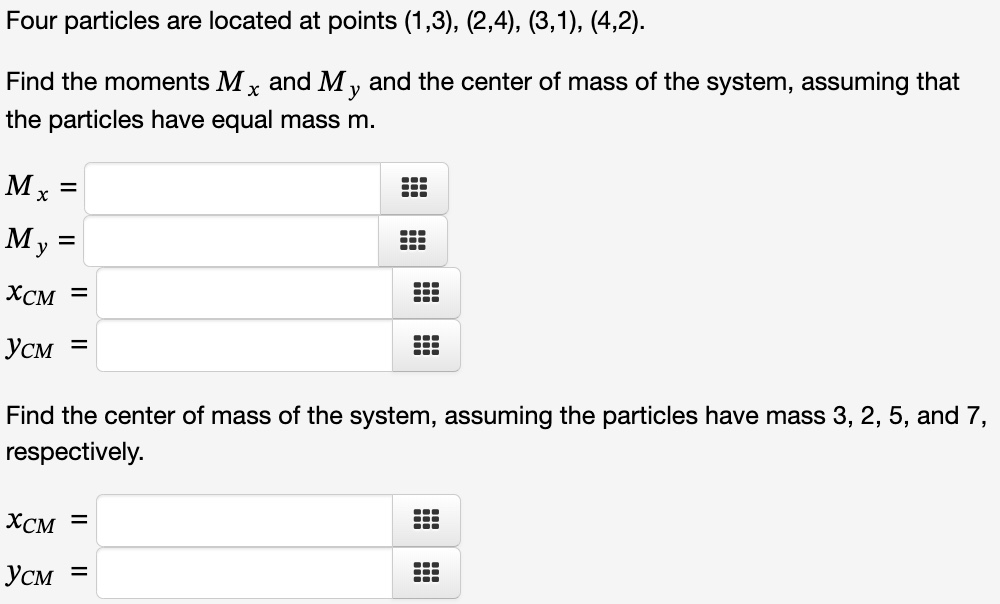
Task: Click the answer field after Mx equals sign
Action: 230,188
